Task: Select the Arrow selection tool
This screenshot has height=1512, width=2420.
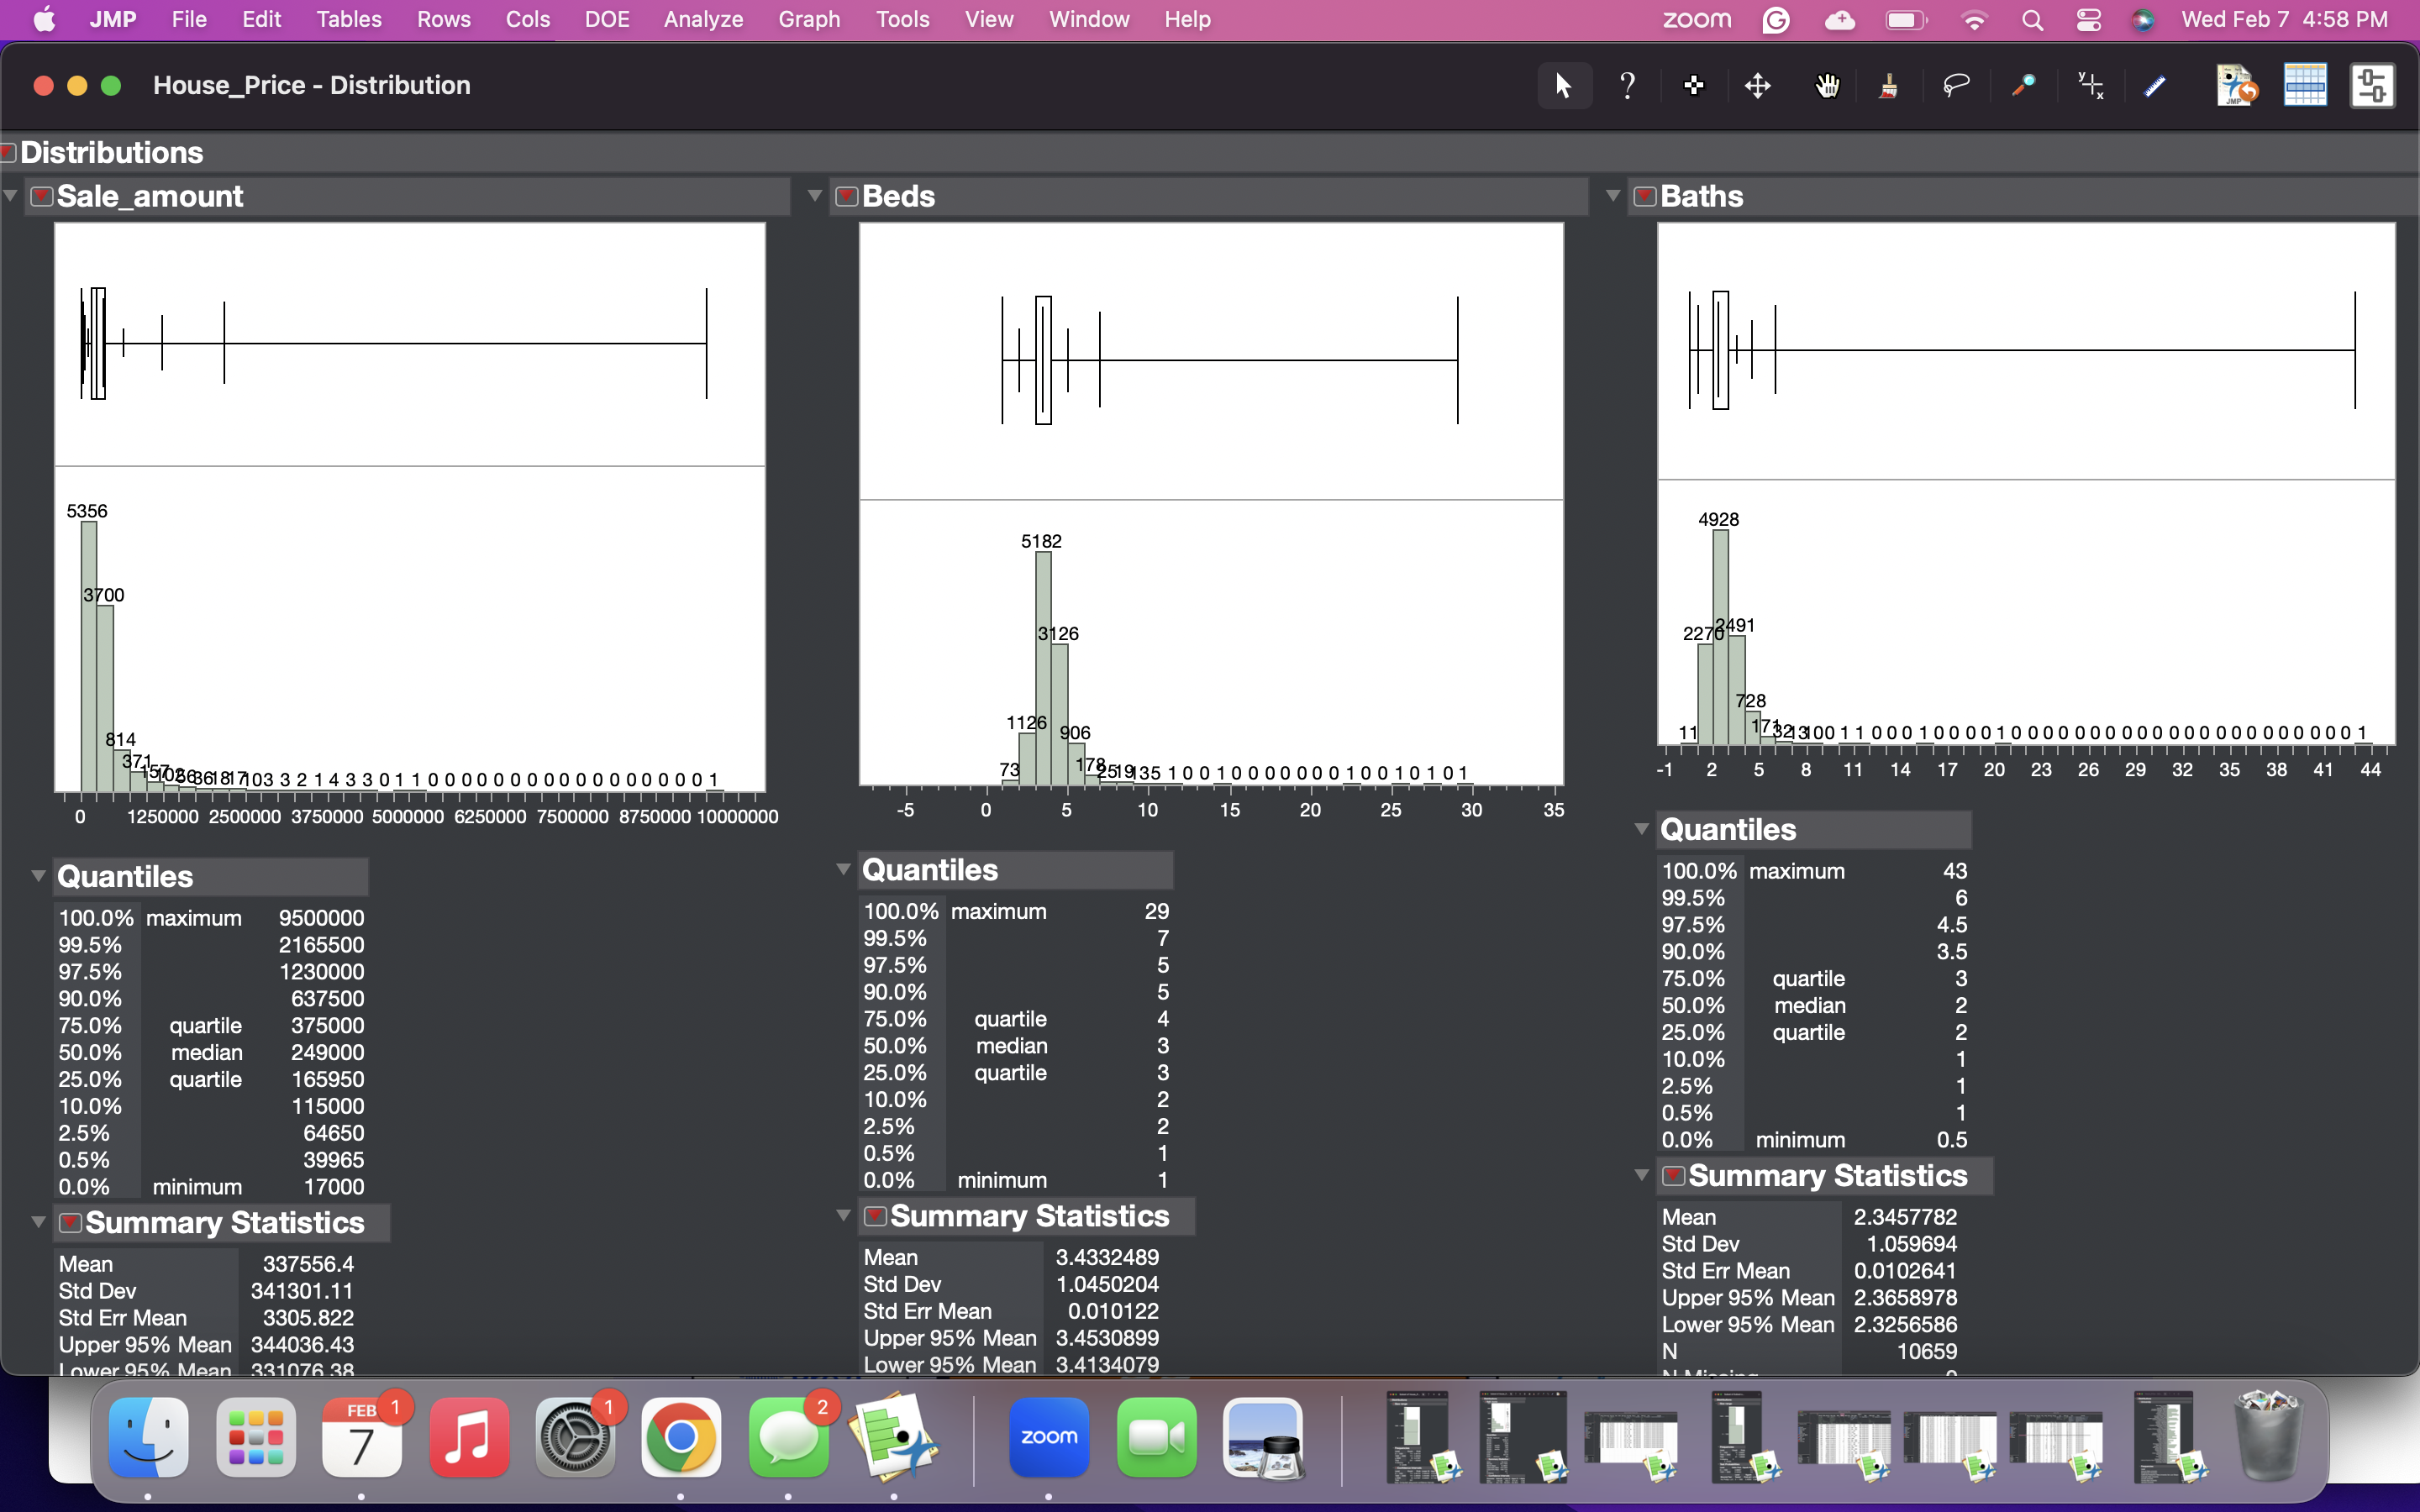Action: tap(1564, 85)
